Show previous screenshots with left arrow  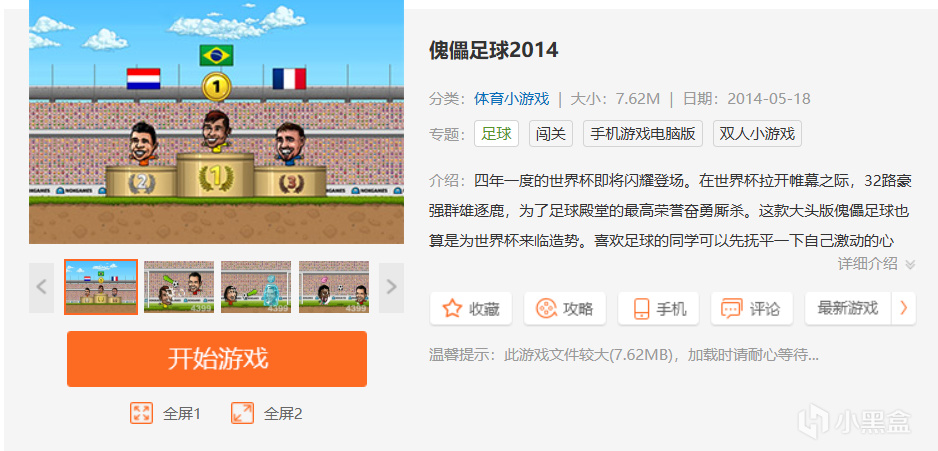click(41, 287)
